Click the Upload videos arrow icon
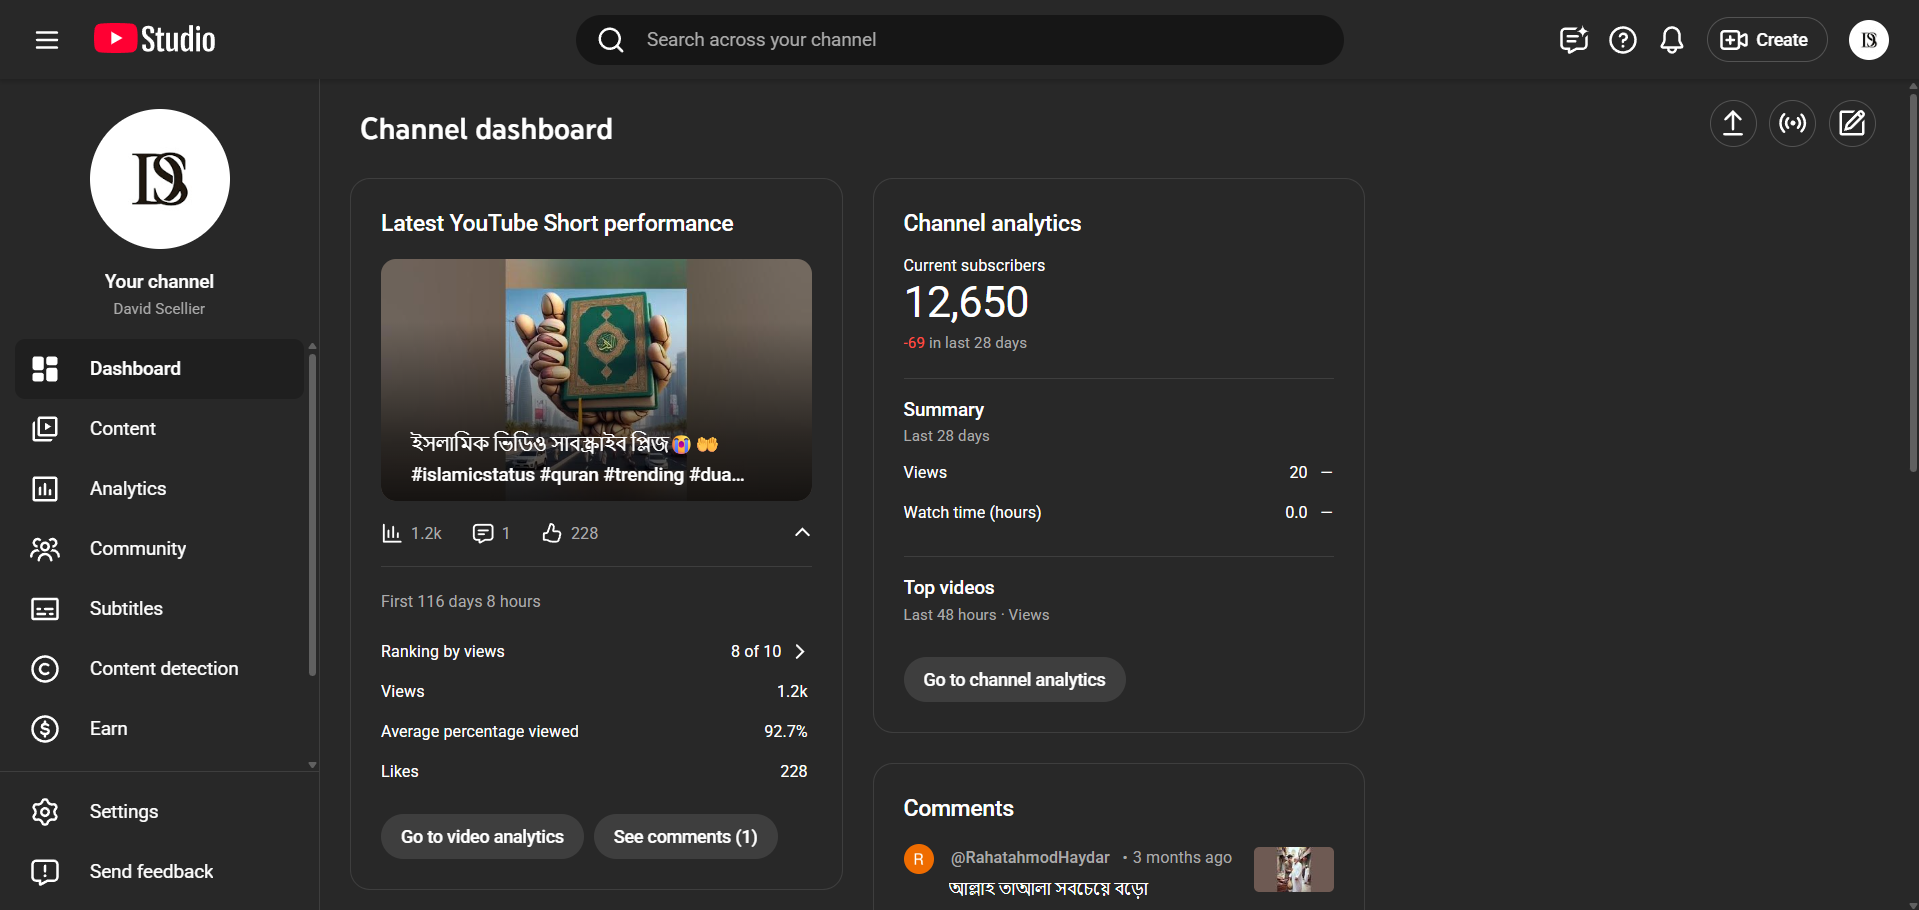The height and width of the screenshot is (910, 1919). [x=1732, y=124]
